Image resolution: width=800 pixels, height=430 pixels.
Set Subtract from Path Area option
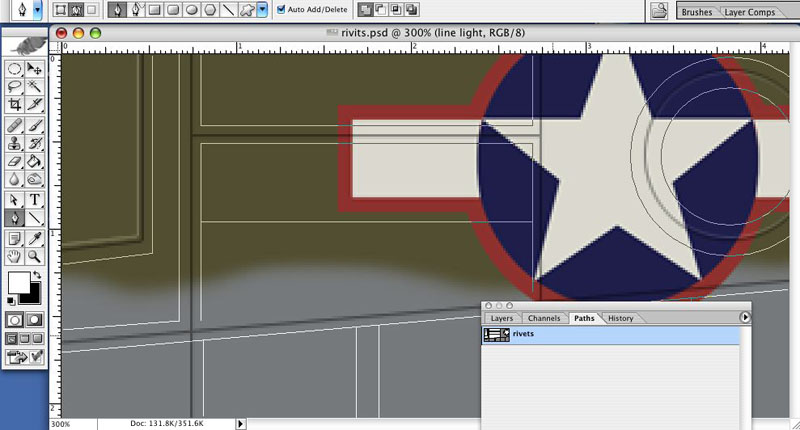381,9
